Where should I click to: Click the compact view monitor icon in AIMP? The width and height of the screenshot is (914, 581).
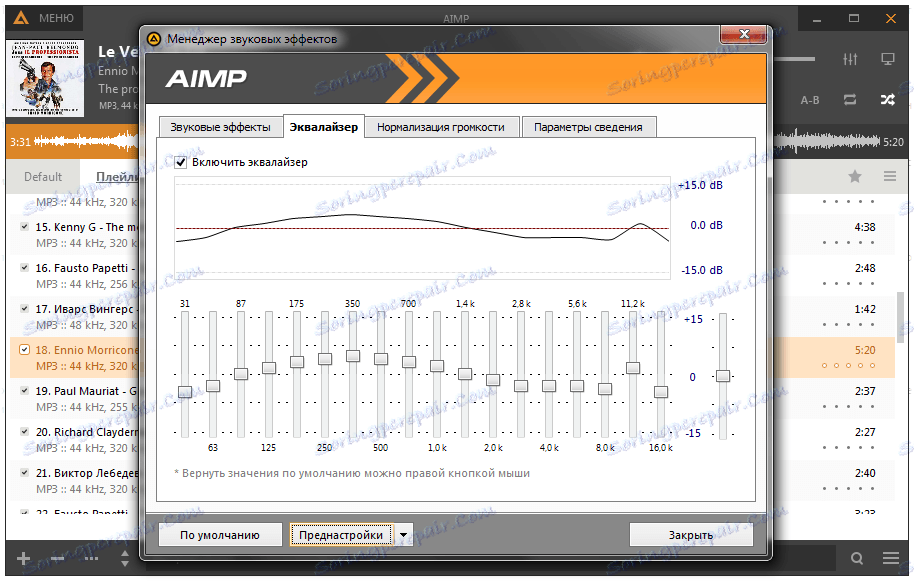pyautogui.click(x=887, y=59)
